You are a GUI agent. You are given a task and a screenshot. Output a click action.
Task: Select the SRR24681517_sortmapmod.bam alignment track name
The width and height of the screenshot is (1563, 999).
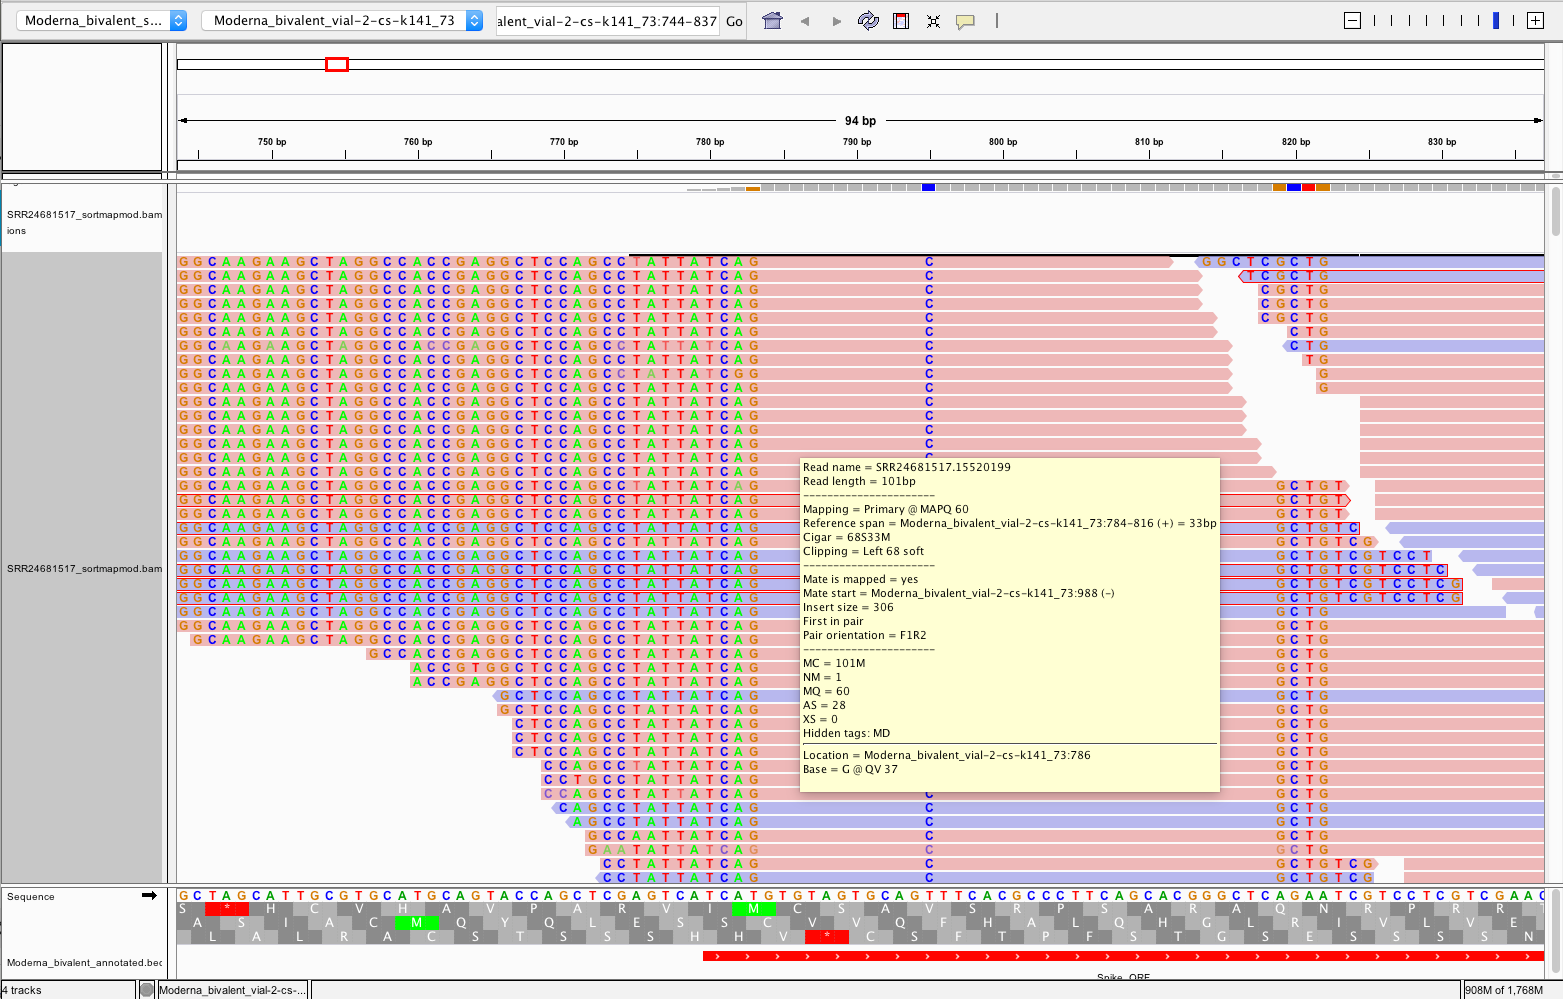point(84,568)
